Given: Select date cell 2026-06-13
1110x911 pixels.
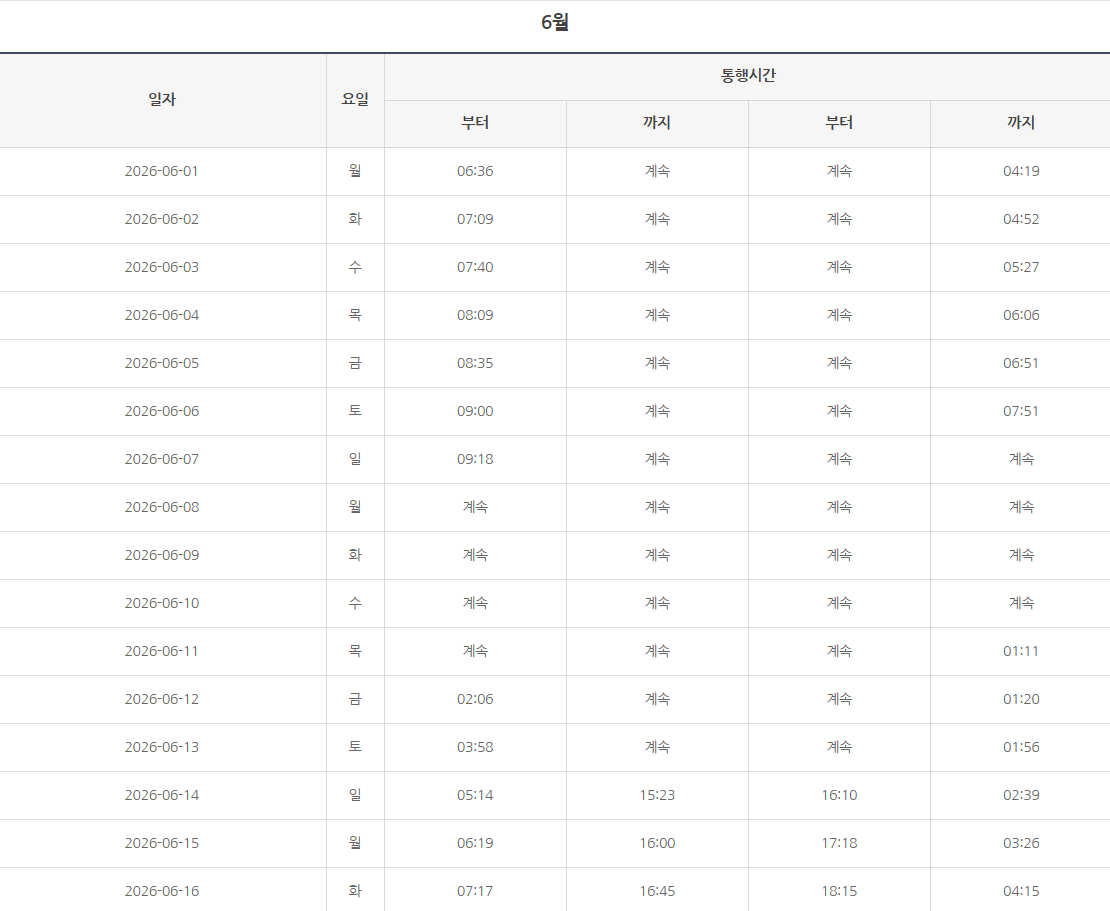Looking at the screenshot, I should 162,747.
